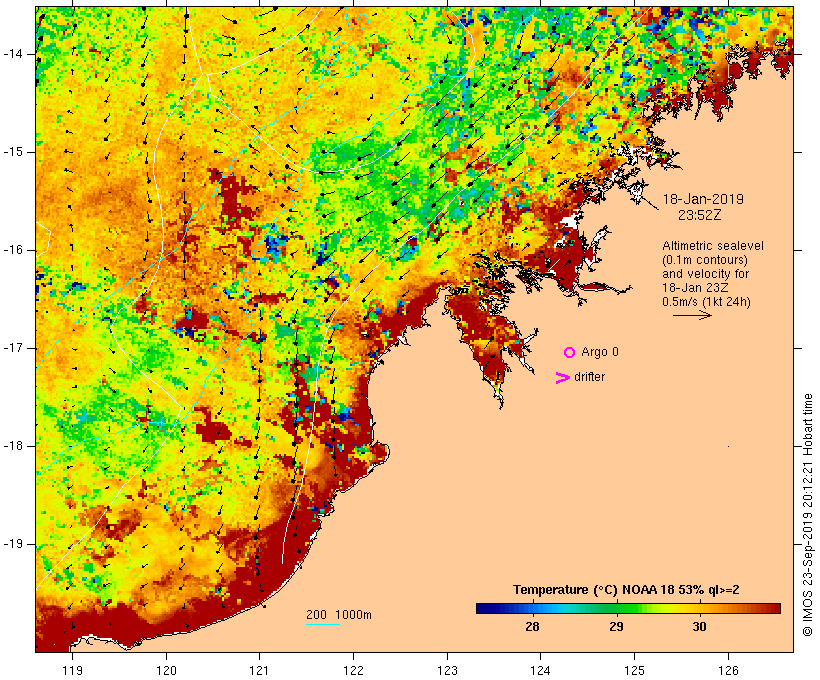Click the 'and velocity for' text line
This screenshot has width=820, height=680.
(x=705, y=274)
